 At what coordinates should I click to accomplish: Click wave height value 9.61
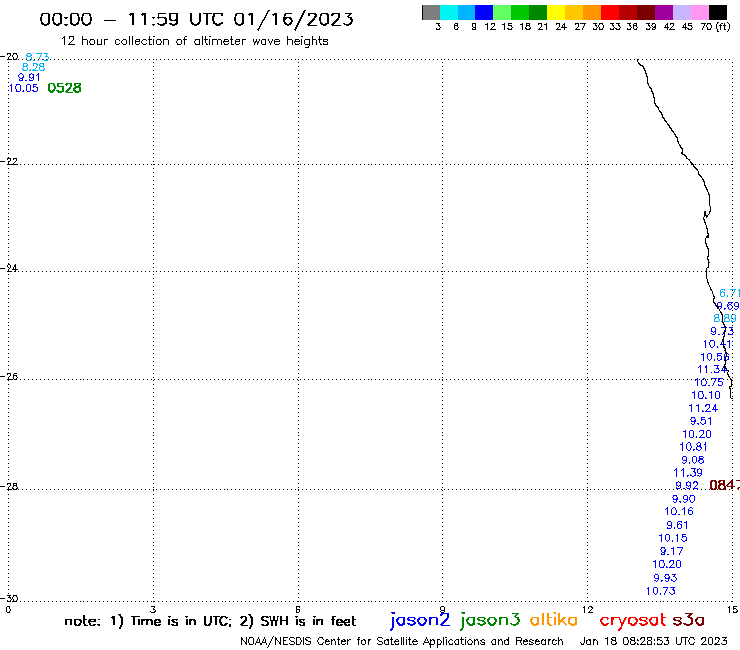677,525
